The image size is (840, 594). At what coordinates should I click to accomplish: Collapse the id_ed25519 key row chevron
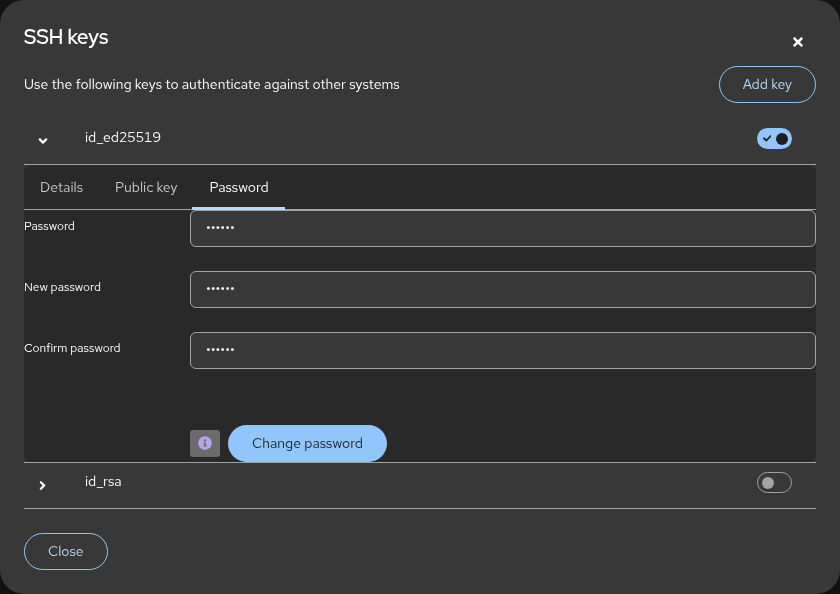pos(43,140)
